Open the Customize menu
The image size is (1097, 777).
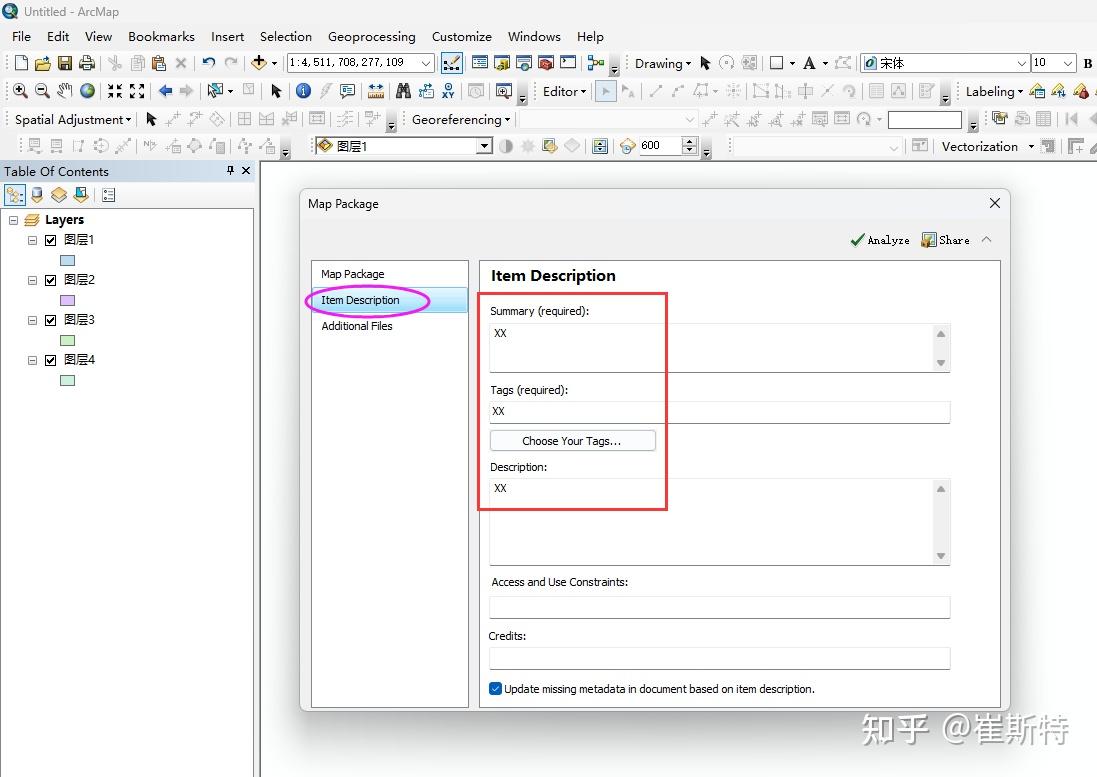[x=461, y=36]
